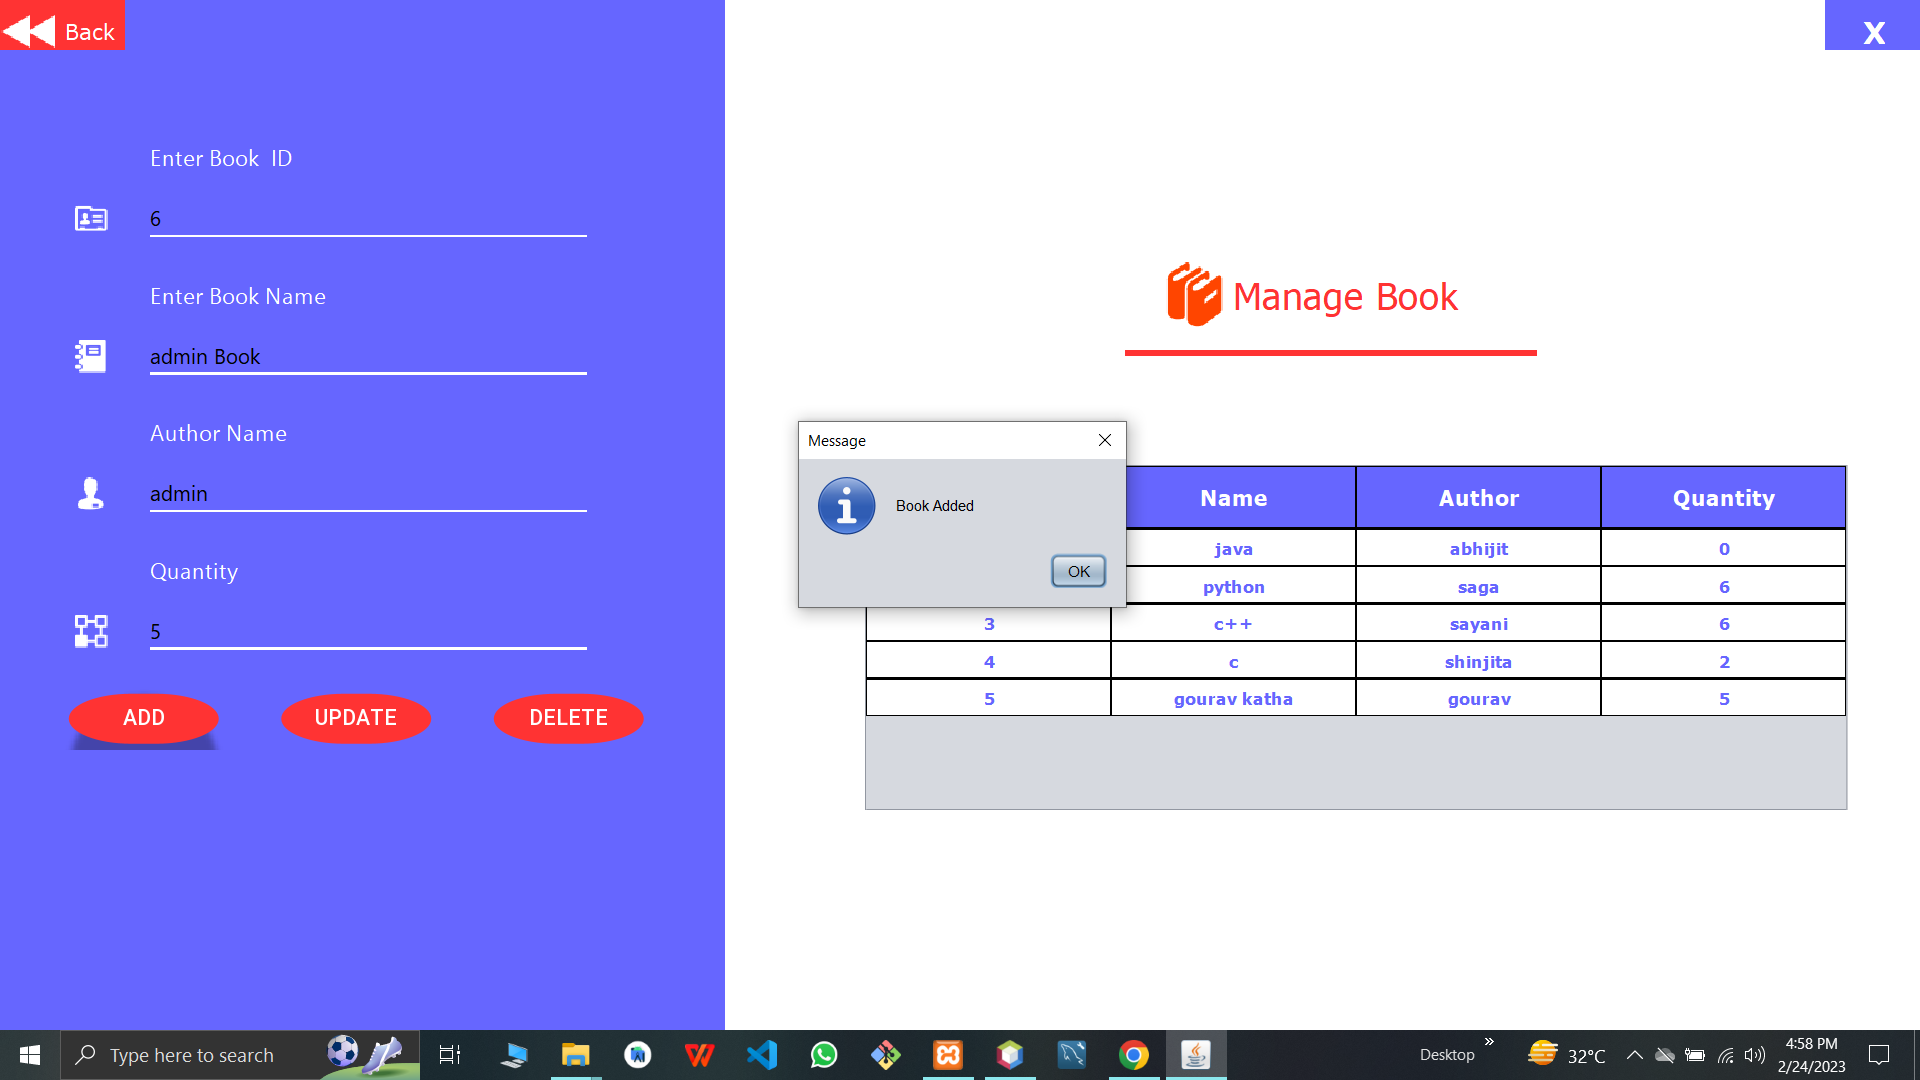Open Google Chrome from the taskbar
The width and height of the screenshot is (1920, 1080).
tap(1134, 1055)
